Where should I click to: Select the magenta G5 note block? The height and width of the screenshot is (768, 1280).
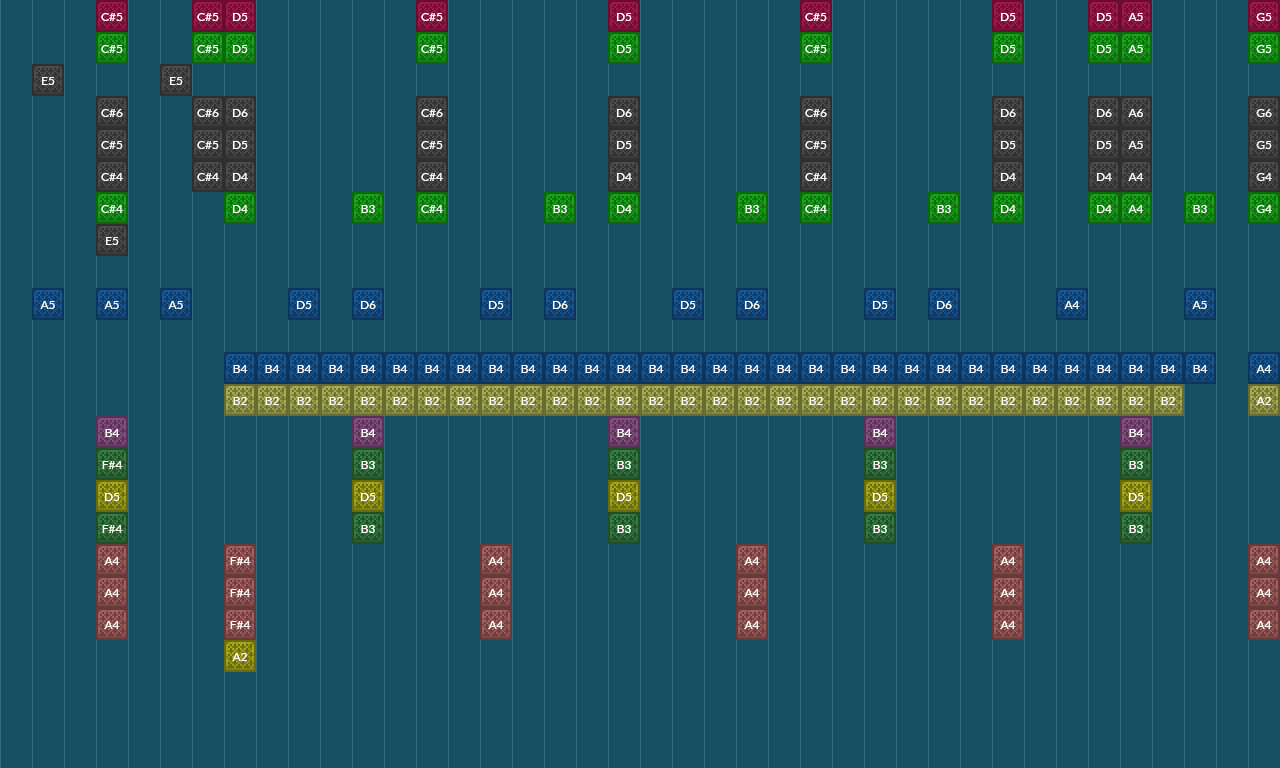click(x=1264, y=16)
